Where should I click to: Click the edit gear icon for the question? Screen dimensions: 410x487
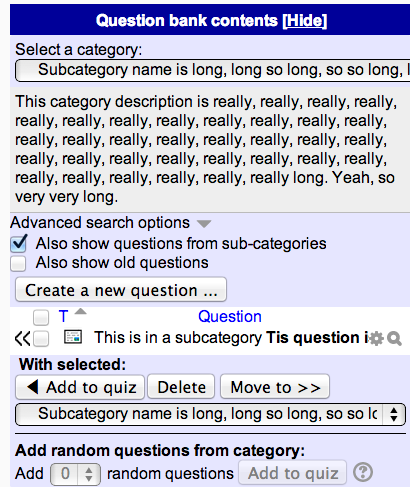pos(377,339)
